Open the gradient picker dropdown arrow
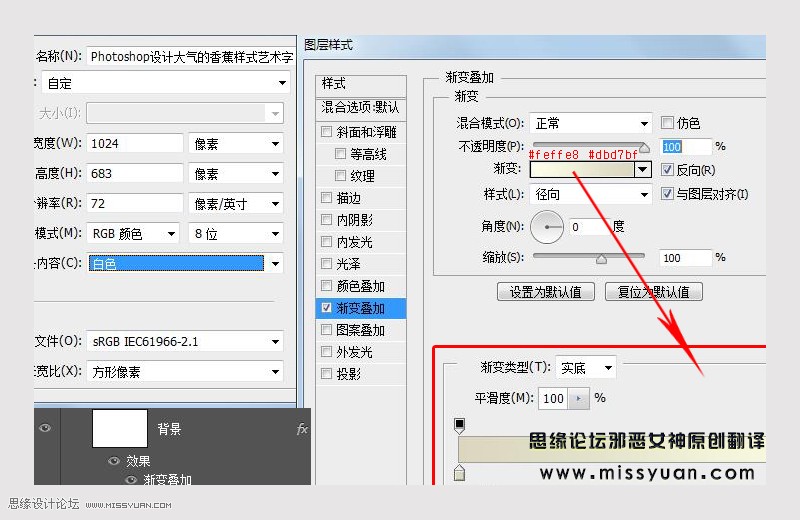Image resolution: width=800 pixels, height=520 pixels. [643, 169]
